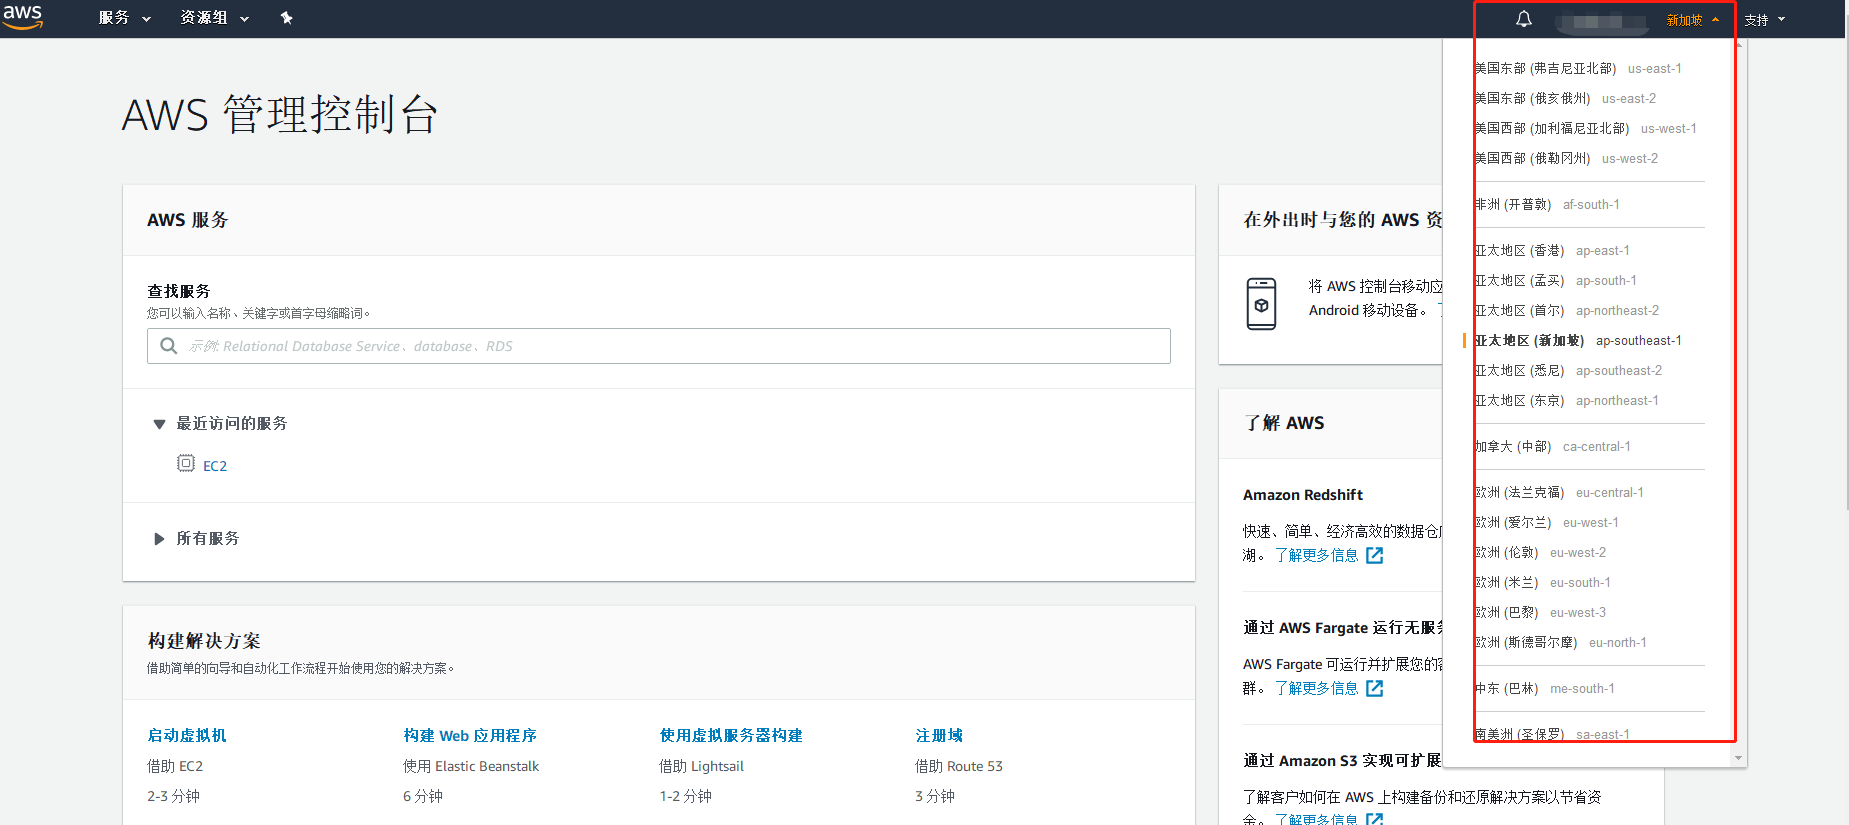Open 注册域 solution link
This screenshot has height=825, width=1849.
coord(939,736)
